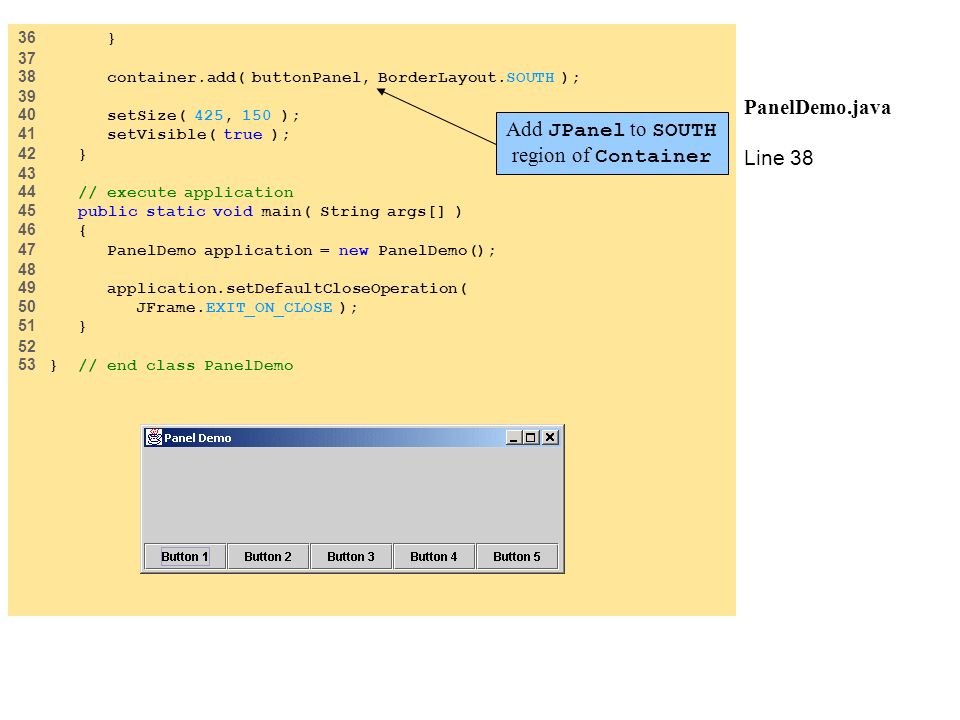Click the value 425 in setSize
The height and width of the screenshot is (720, 960).
[x=209, y=116]
